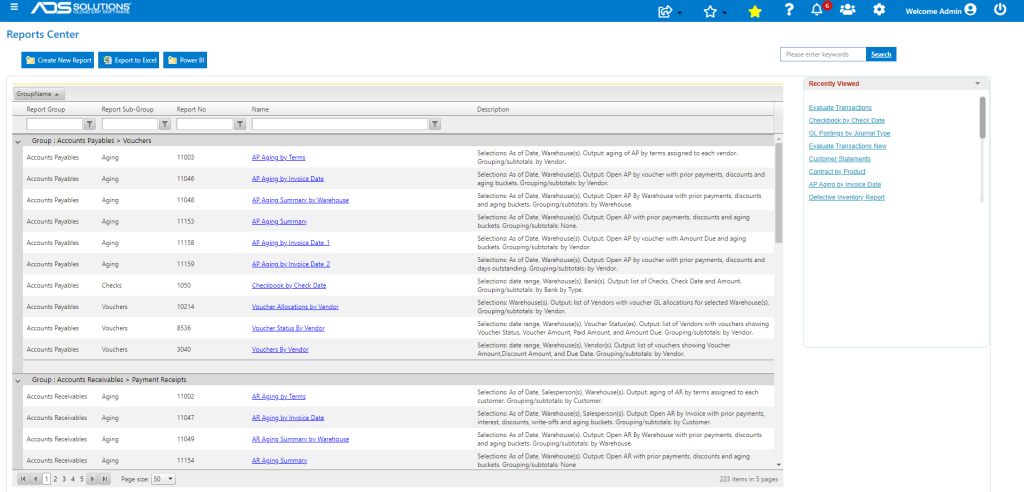This screenshot has height=492, width=1024.
Task: Open GL Postings by Journal Type link
Action: [x=850, y=133]
